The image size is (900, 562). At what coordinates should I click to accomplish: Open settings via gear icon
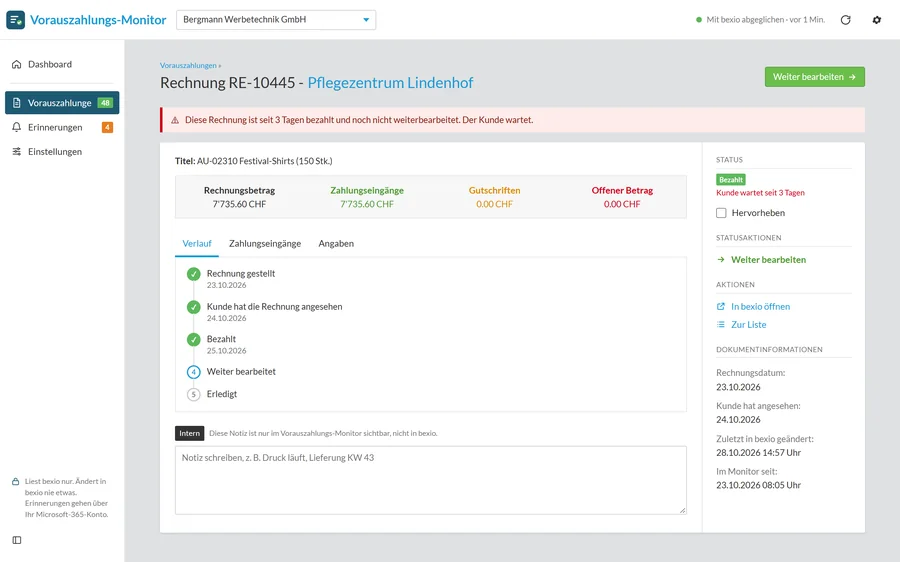(876, 20)
